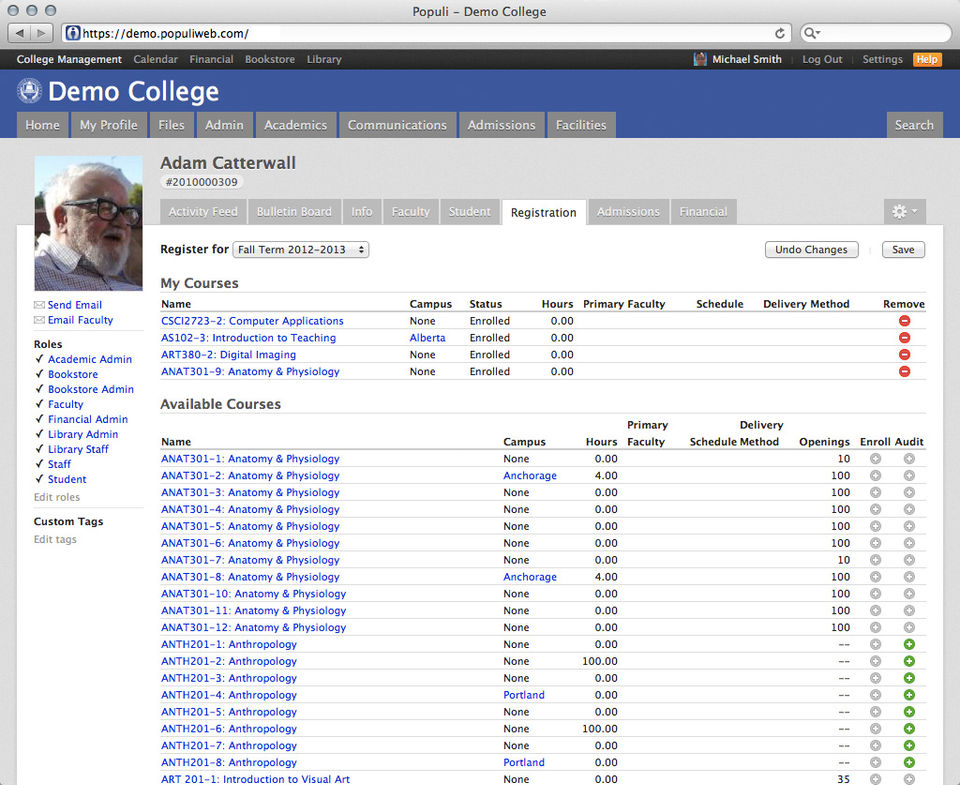This screenshot has width=960, height=785.
Task: Click the Email Faculty link
Action: click(80, 320)
